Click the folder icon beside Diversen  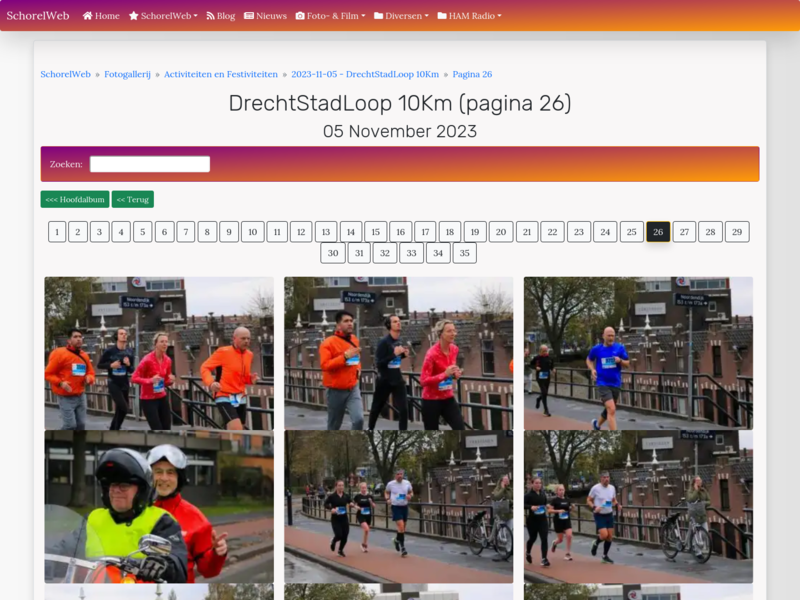point(379,16)
